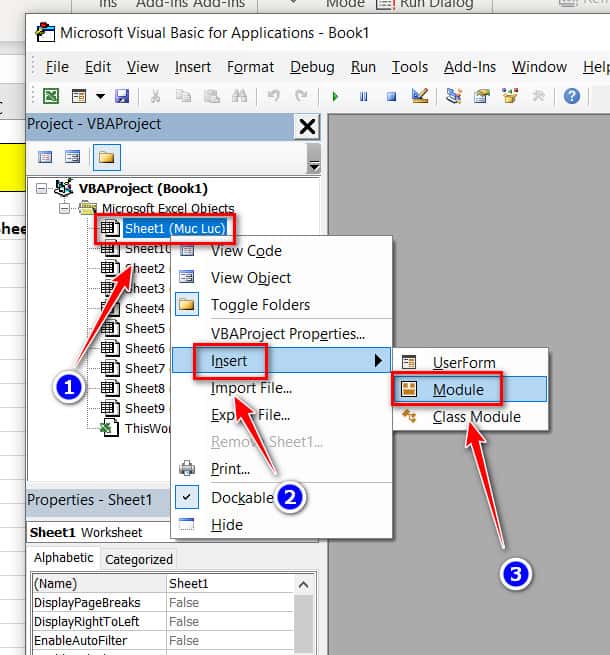The image size is (610, 655).
Task: Open the Insert object dropdown arrow in the toolbar
Action: 100,96
